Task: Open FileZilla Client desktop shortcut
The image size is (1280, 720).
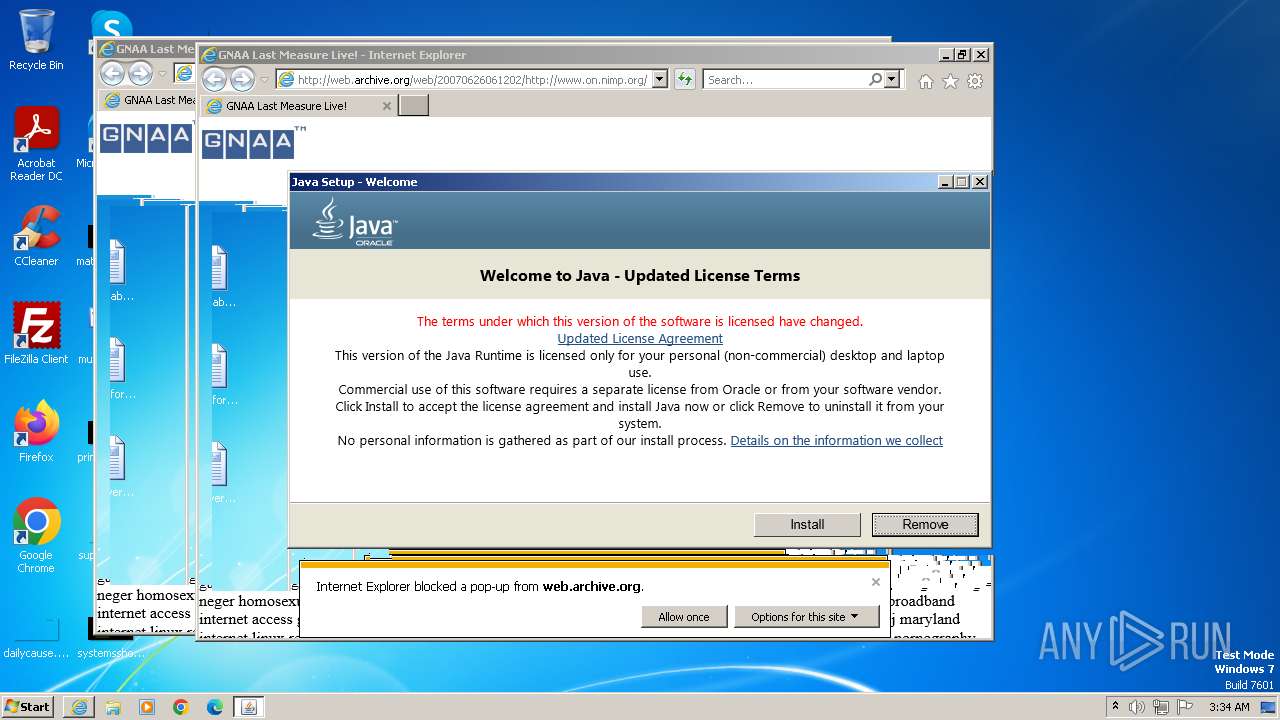Action: (36, 333)
